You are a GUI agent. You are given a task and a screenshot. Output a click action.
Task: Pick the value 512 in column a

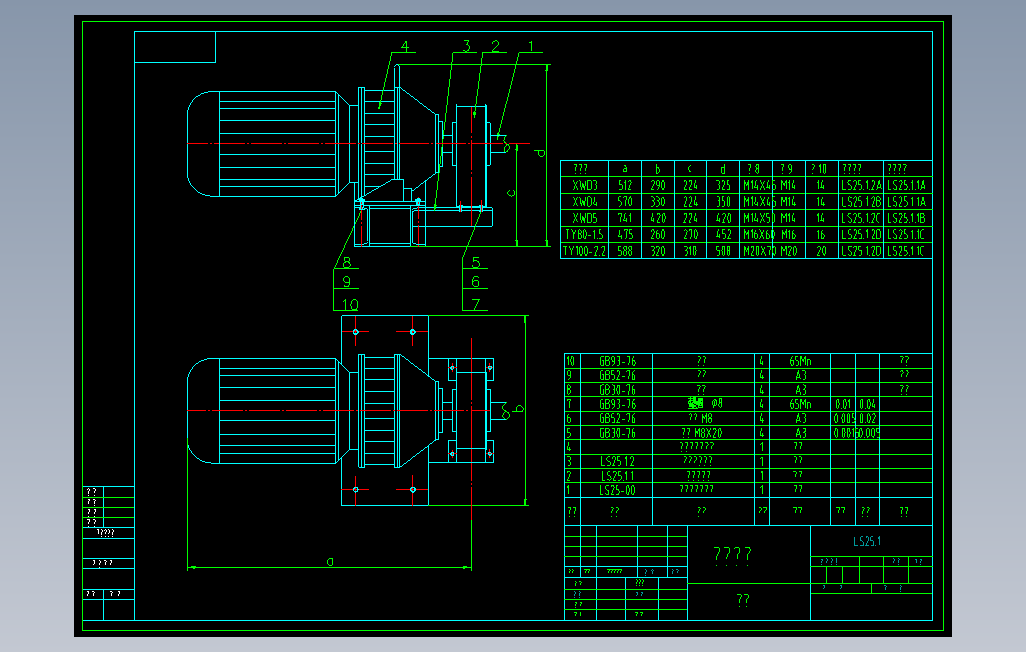coord(625,185)
